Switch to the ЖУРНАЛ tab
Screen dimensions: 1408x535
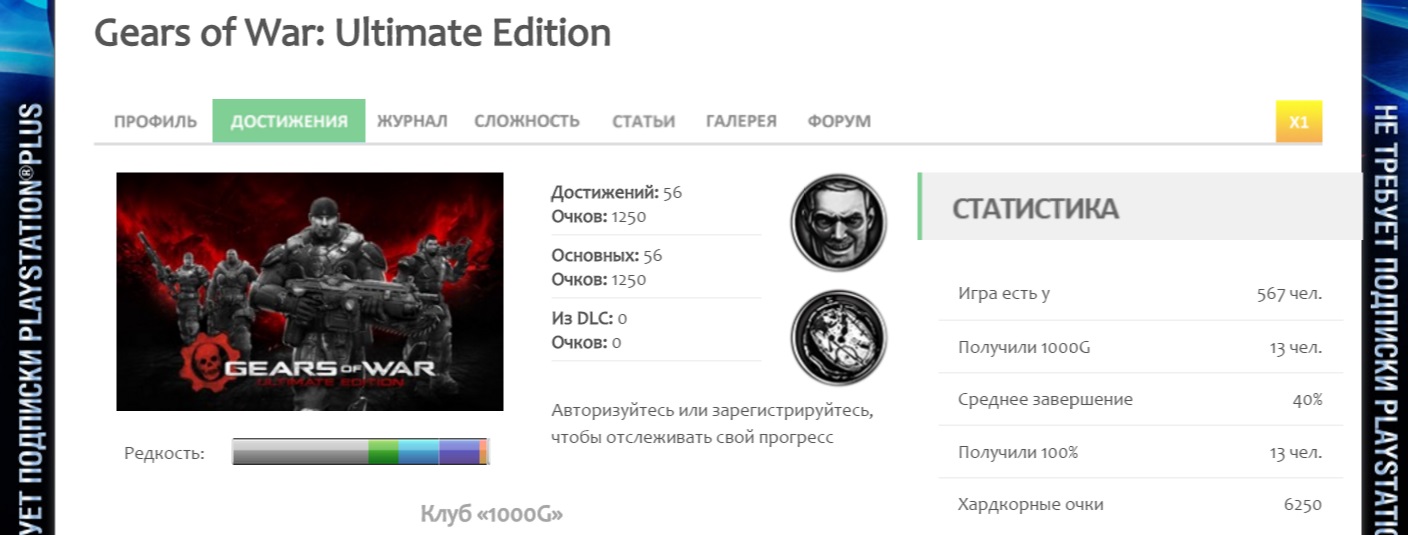click(x=412, y=121)
